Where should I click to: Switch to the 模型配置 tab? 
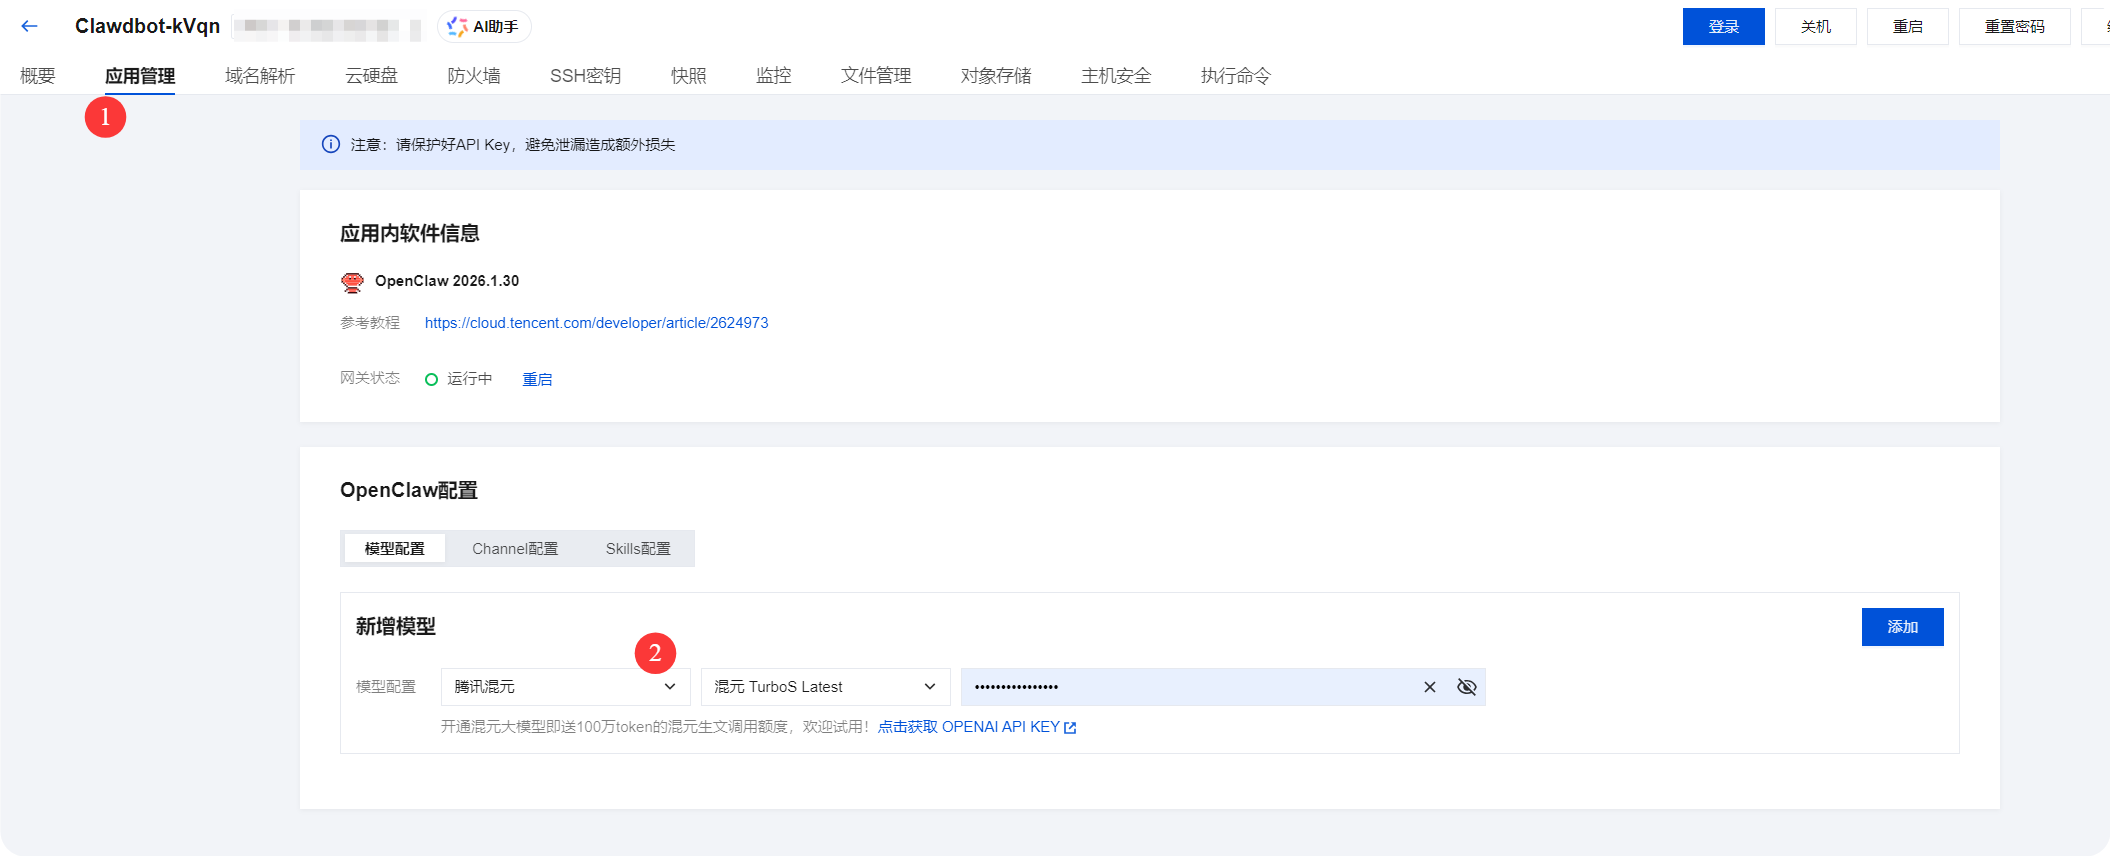(394, 548)
